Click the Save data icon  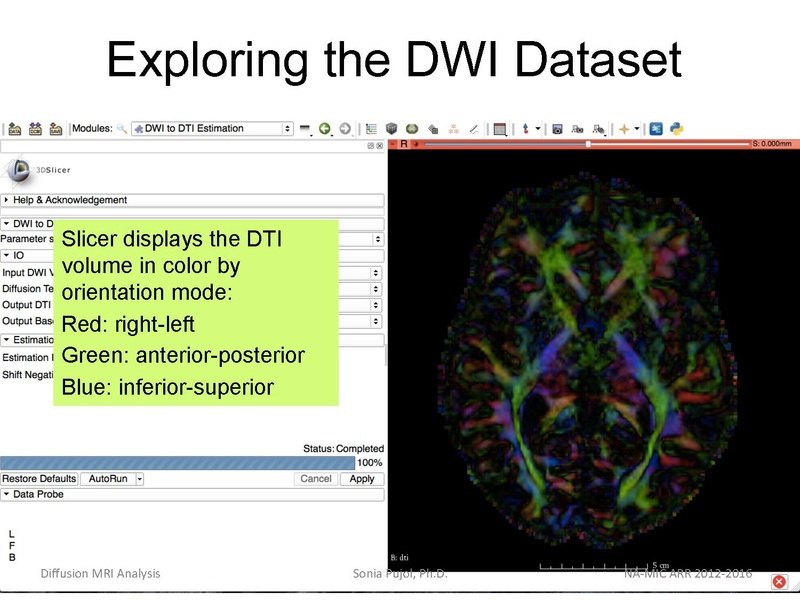[56, 129]
